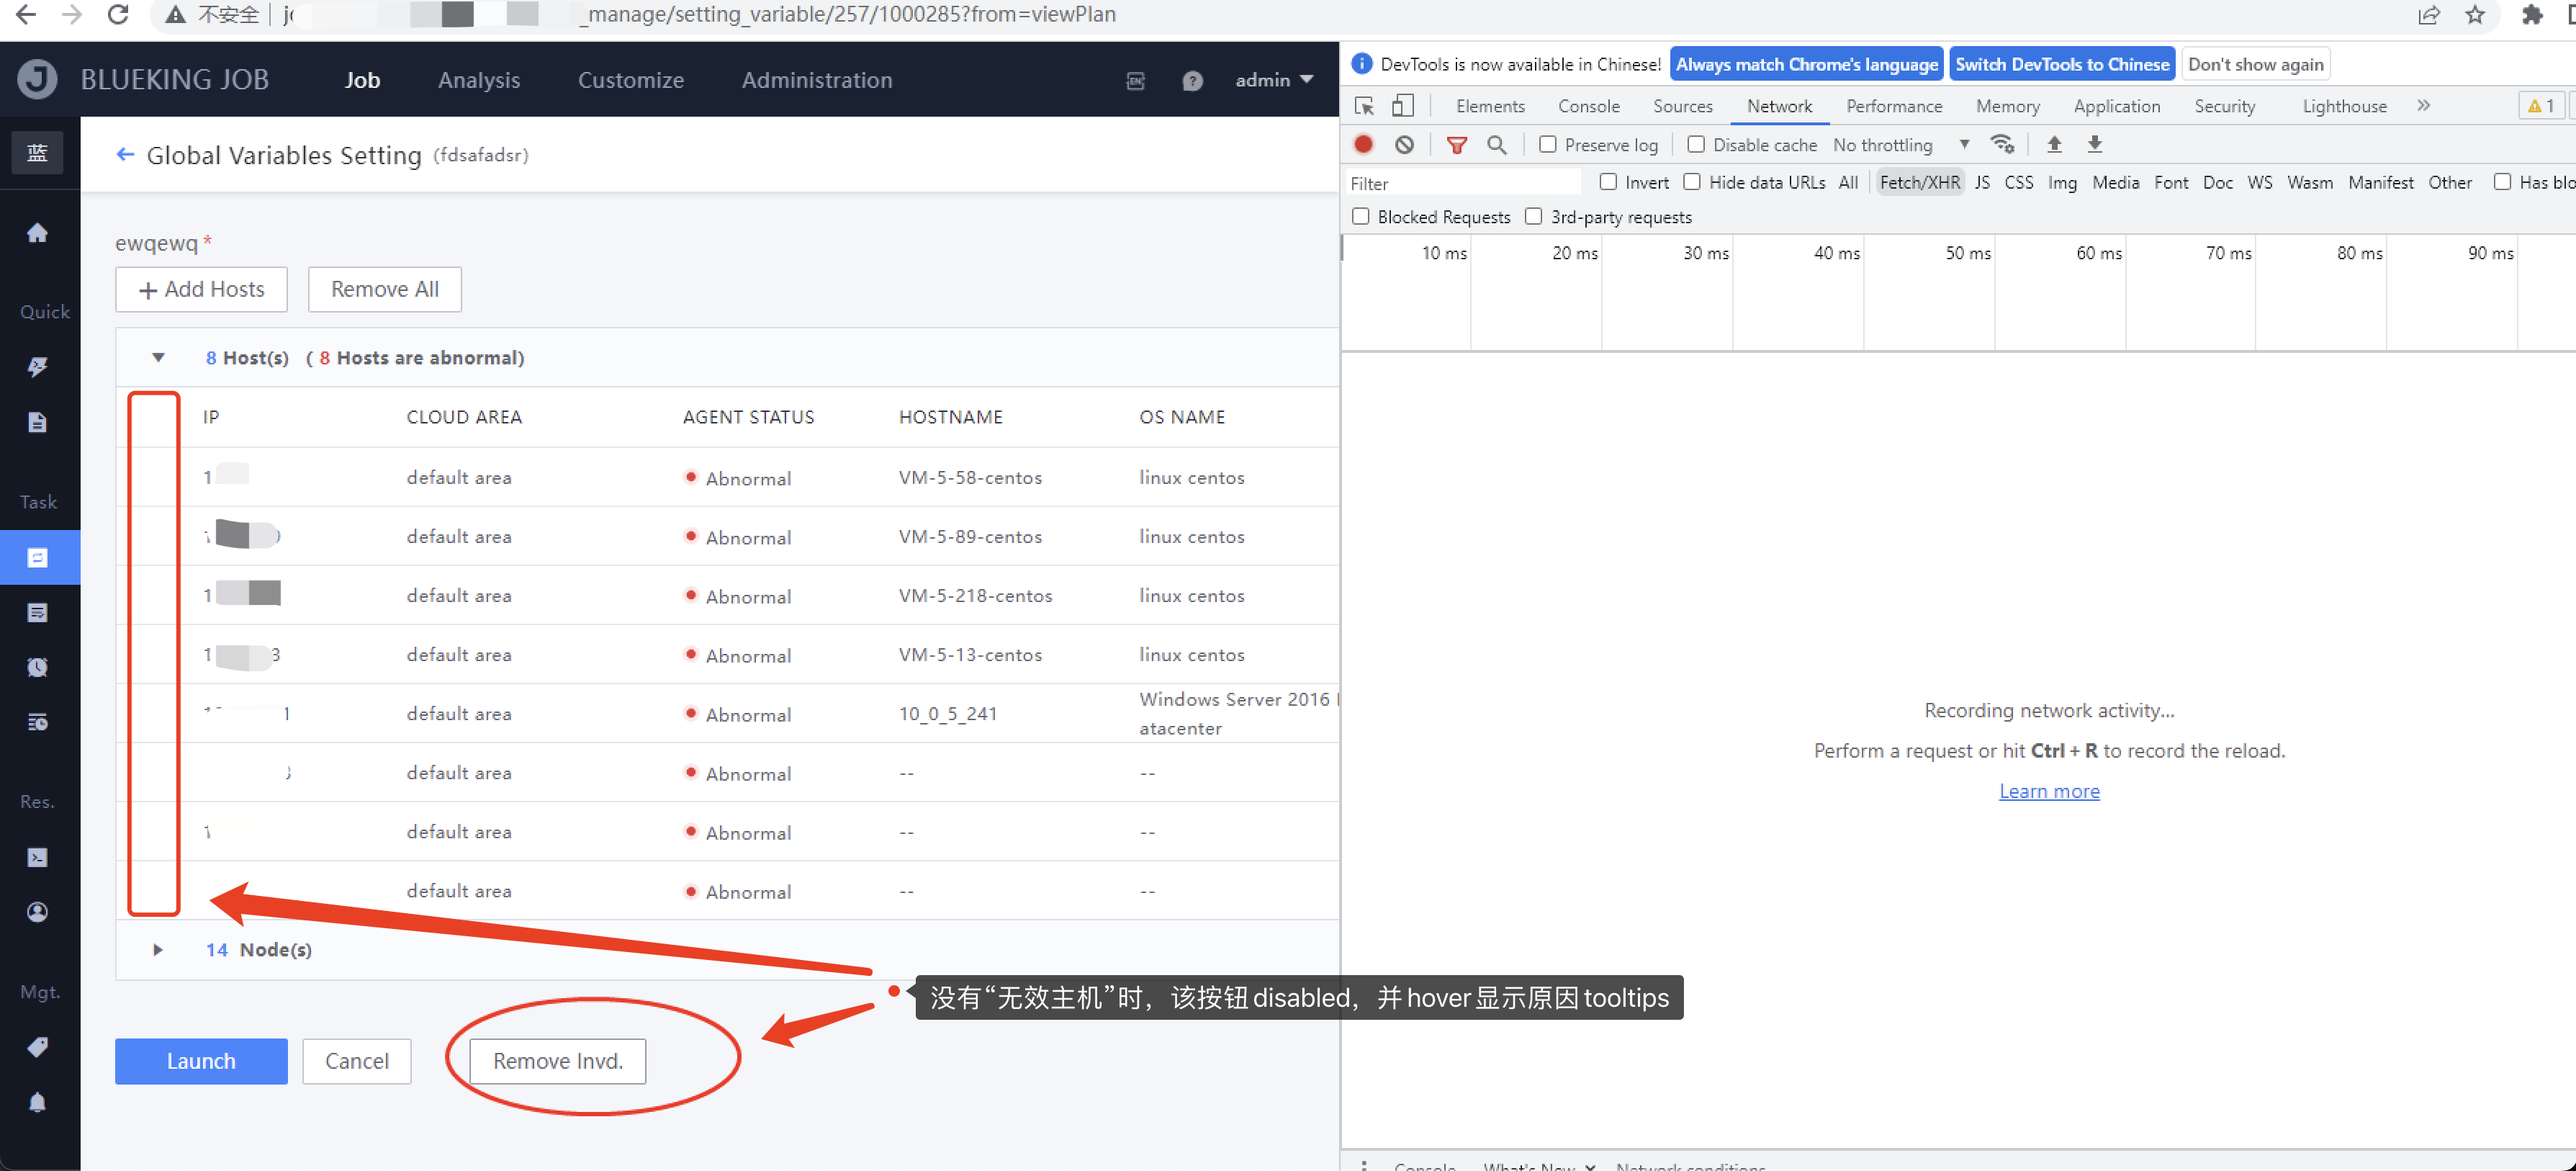Click the Learn more link
2576x1171 pixels.
coord(2048,791)
